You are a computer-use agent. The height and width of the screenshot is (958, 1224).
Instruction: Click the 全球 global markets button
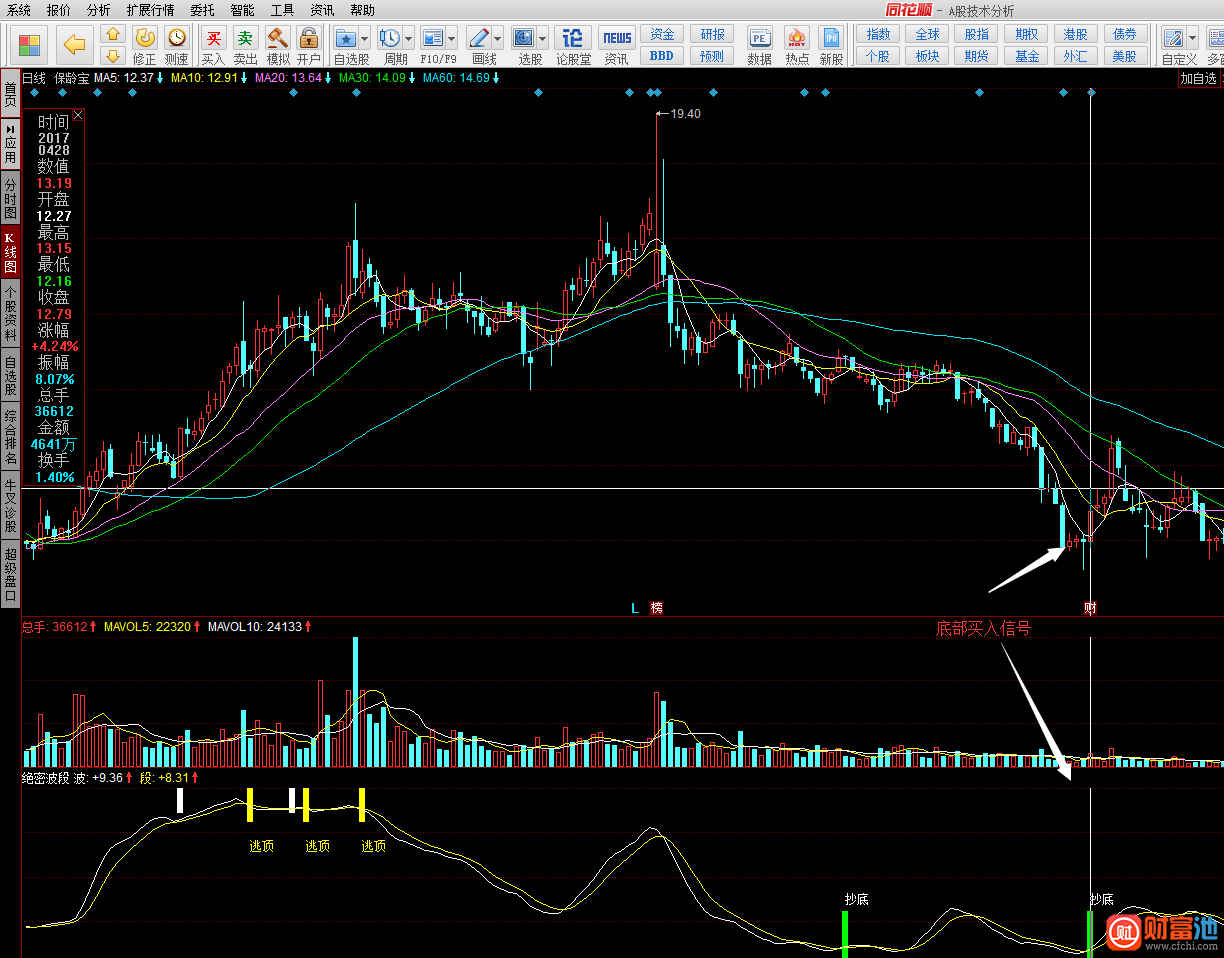click(x=927, y=35)
